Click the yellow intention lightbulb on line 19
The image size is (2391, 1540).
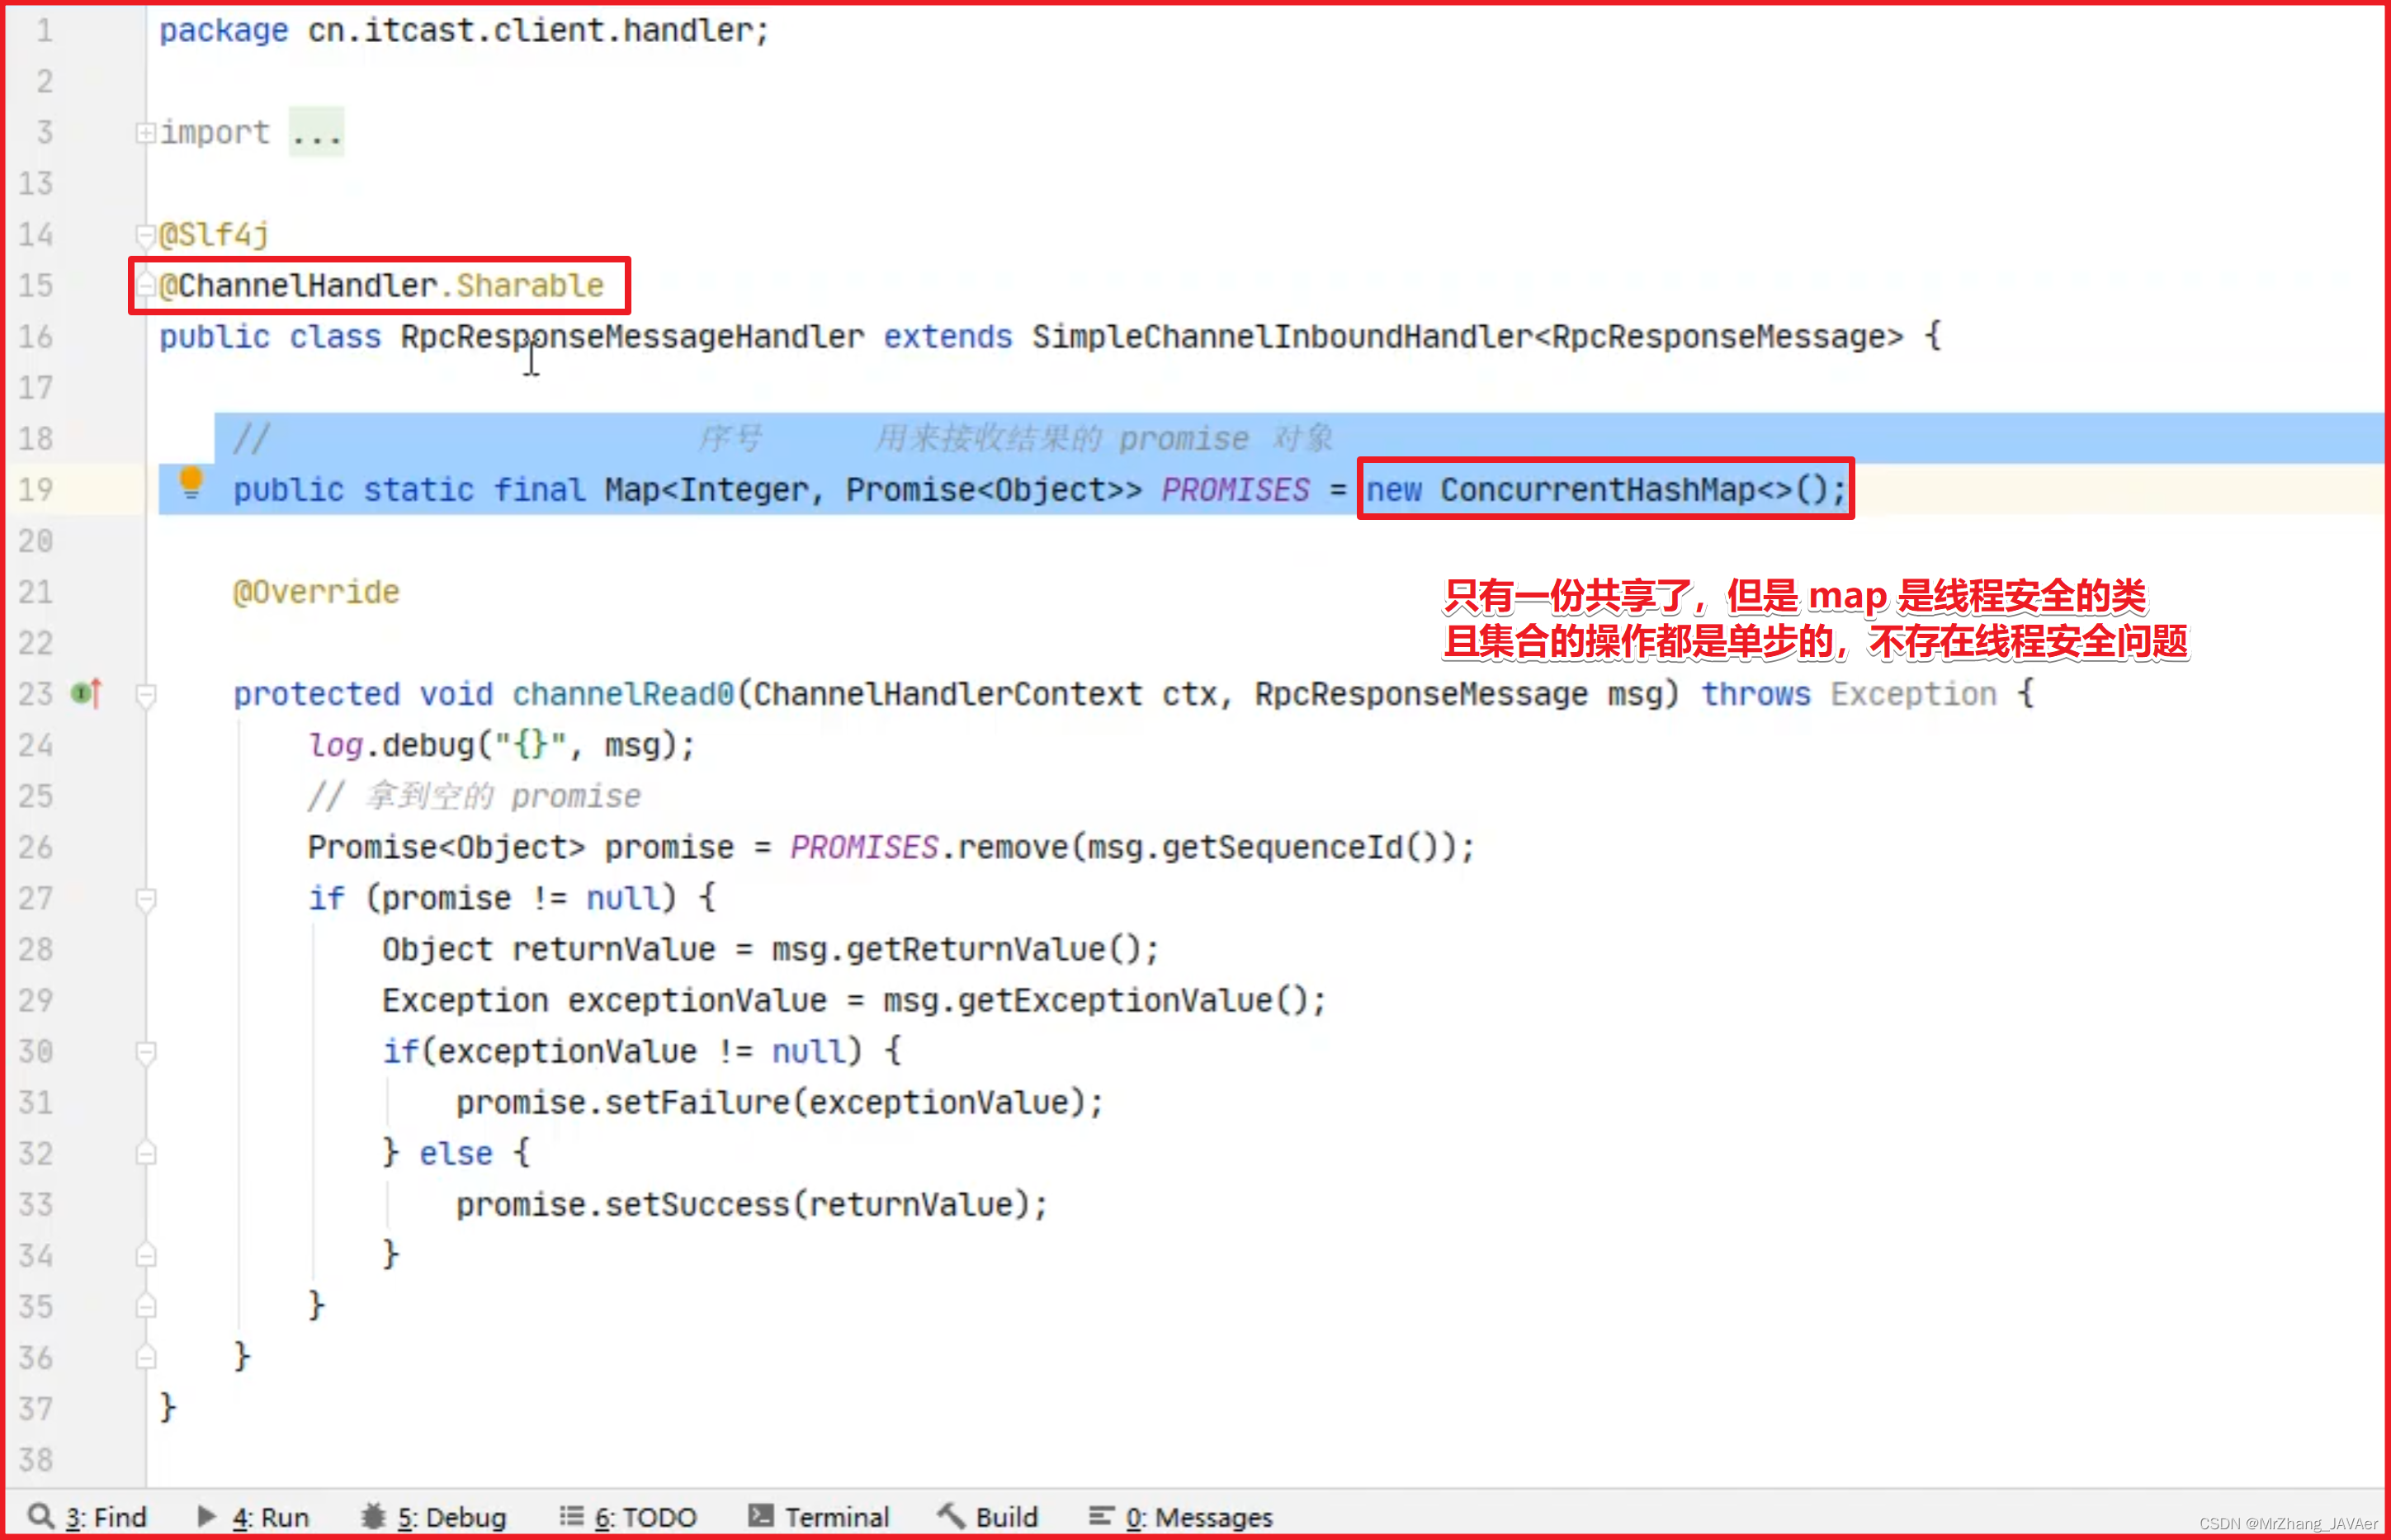[x=191, y=483]
